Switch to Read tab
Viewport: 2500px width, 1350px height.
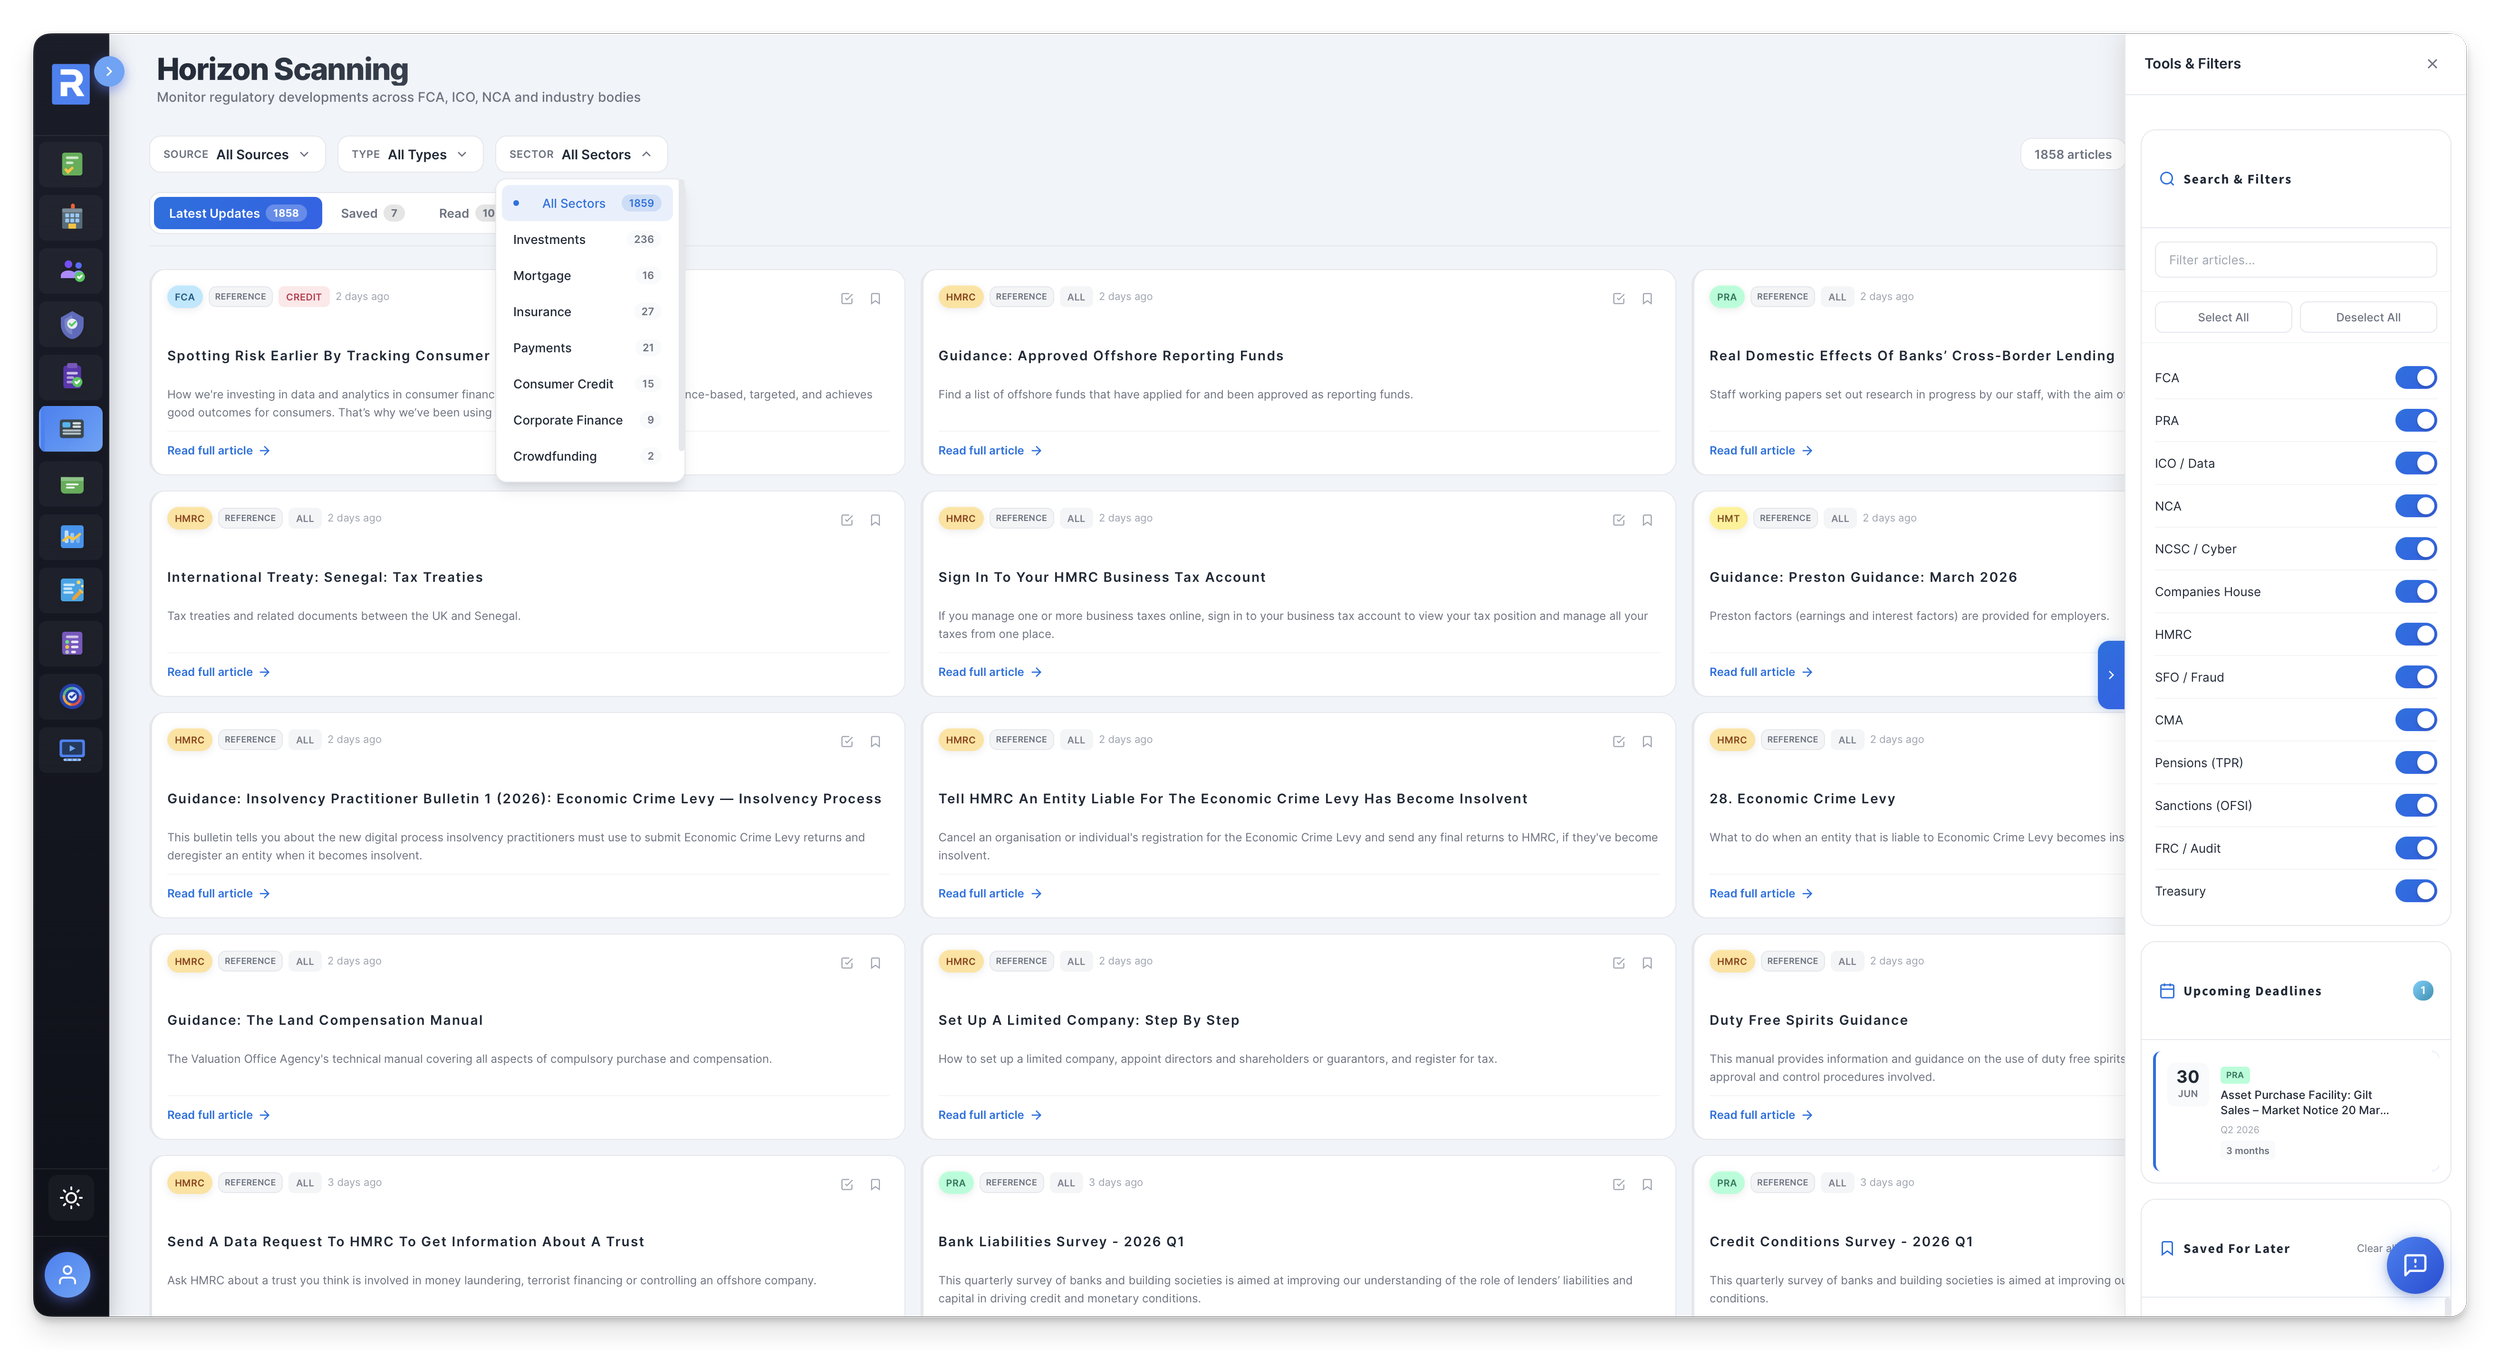pos(464,213)
